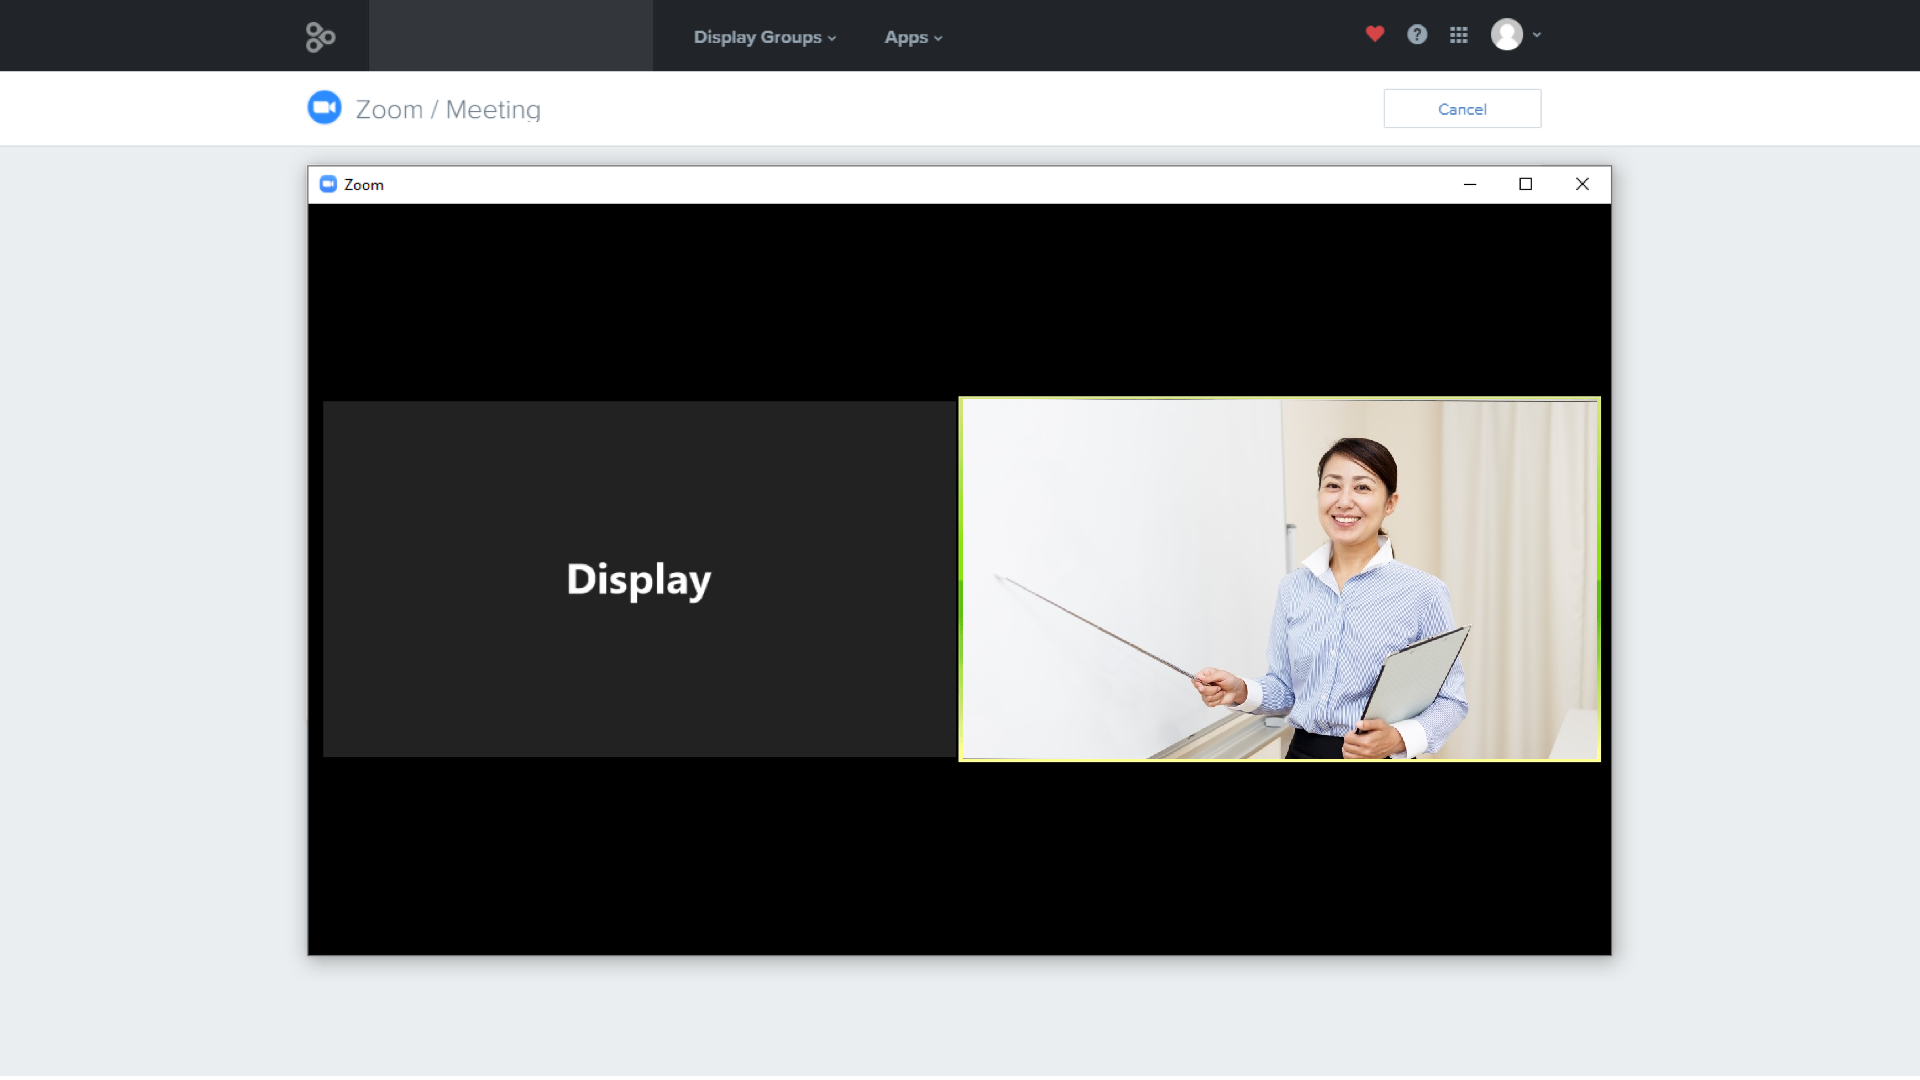Click the user avatar profile icon

(x=1506, y=35)
